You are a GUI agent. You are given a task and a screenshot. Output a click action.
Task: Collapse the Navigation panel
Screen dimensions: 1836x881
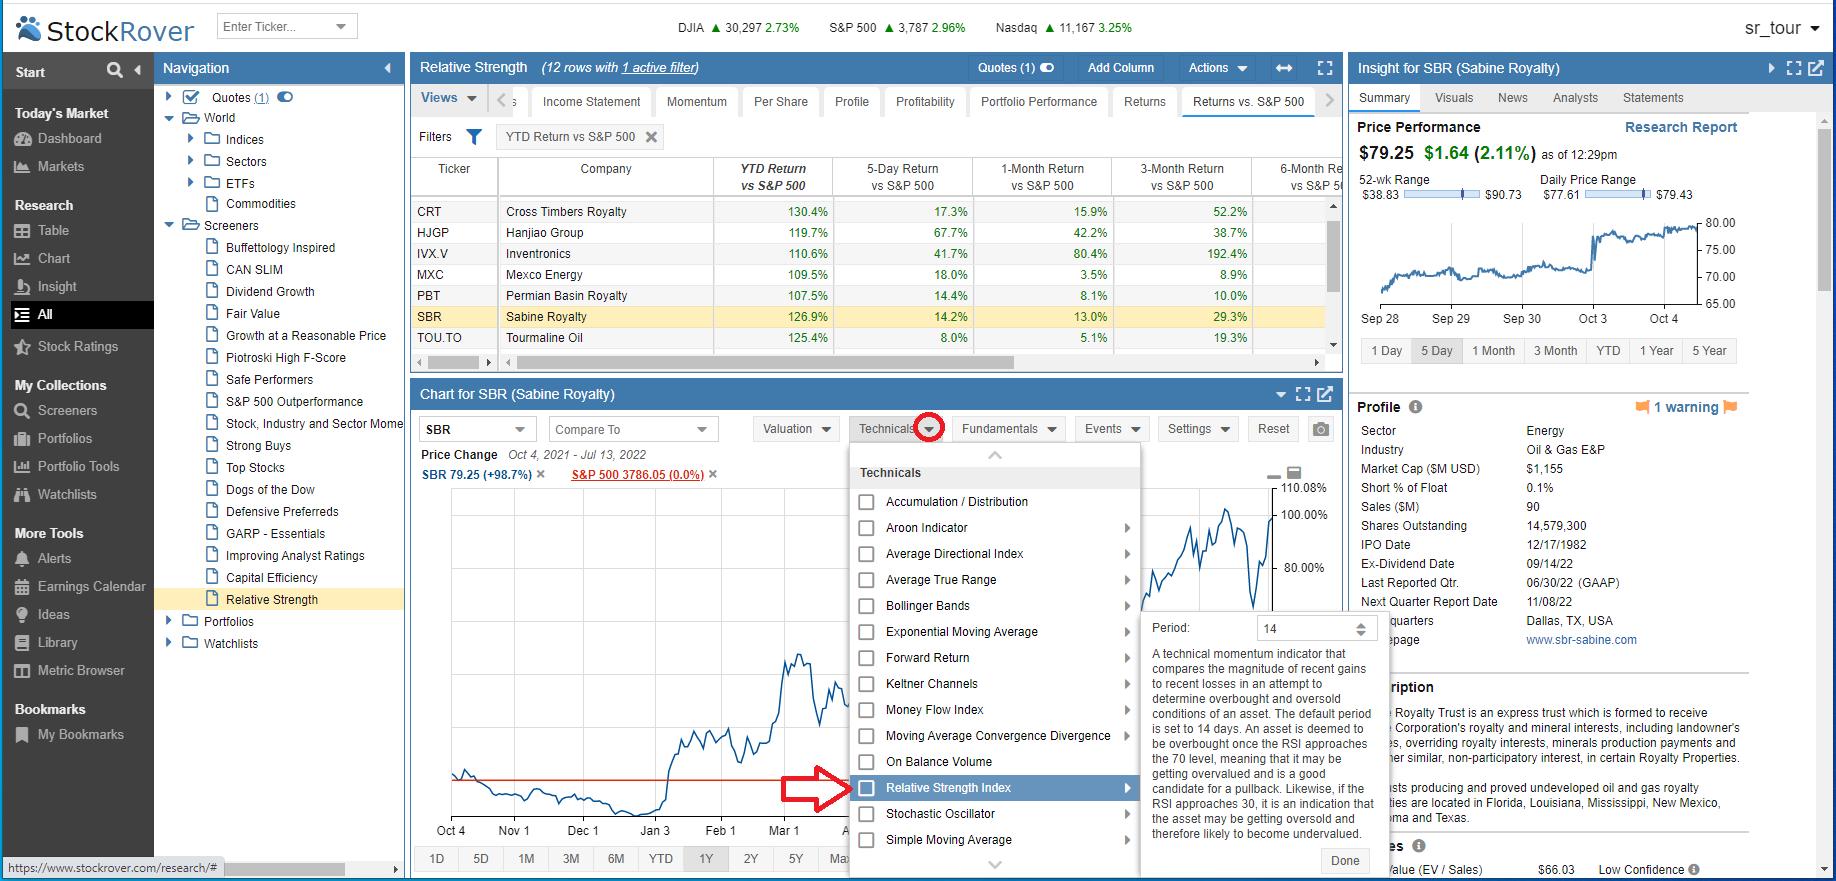[x=388, y=68]
